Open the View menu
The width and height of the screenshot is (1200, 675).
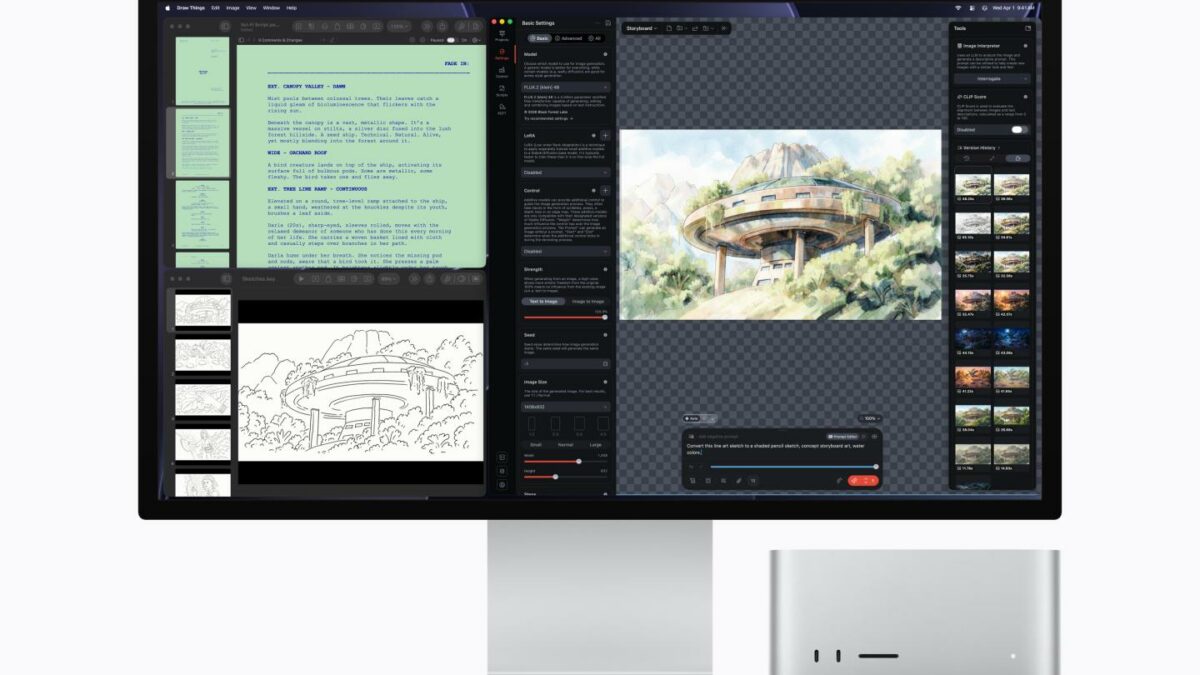click(252, 7)
